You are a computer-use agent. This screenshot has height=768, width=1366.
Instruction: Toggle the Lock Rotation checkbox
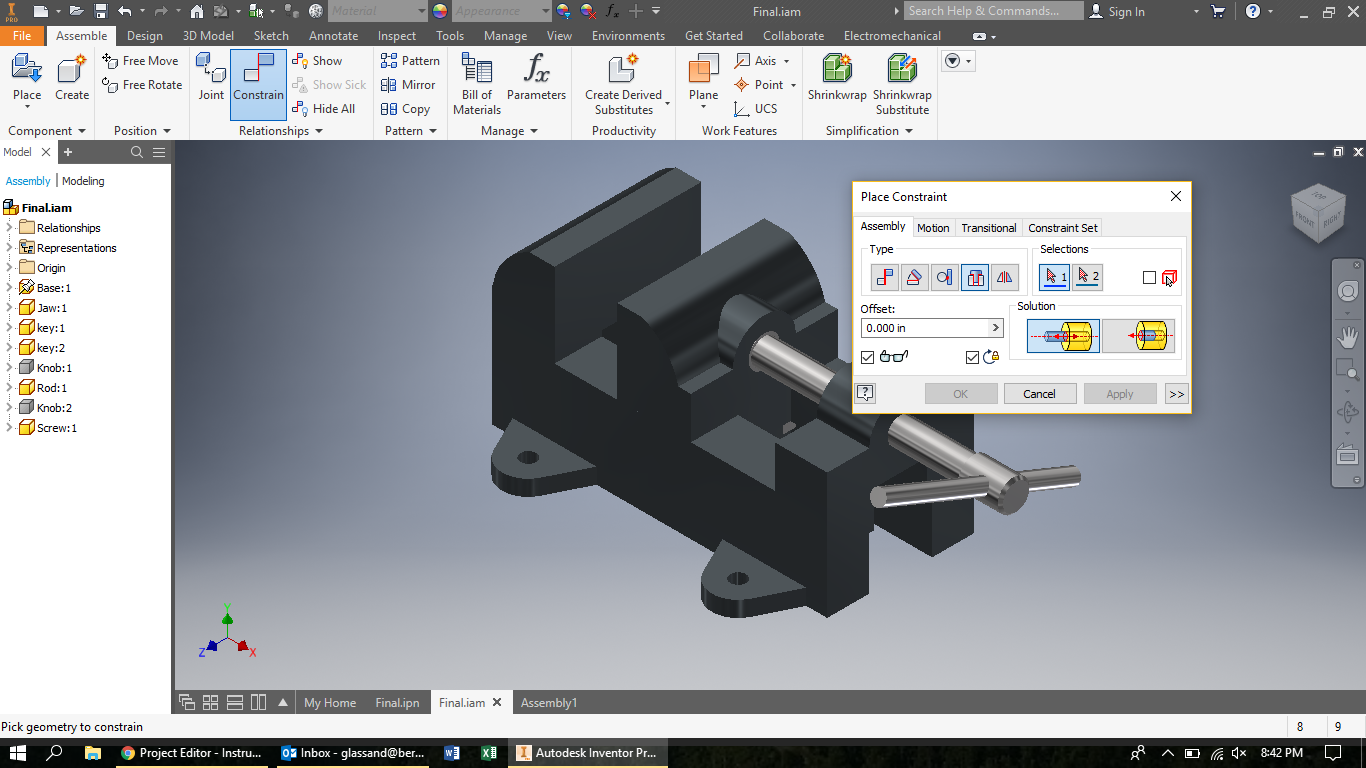(x=972, y=357)
